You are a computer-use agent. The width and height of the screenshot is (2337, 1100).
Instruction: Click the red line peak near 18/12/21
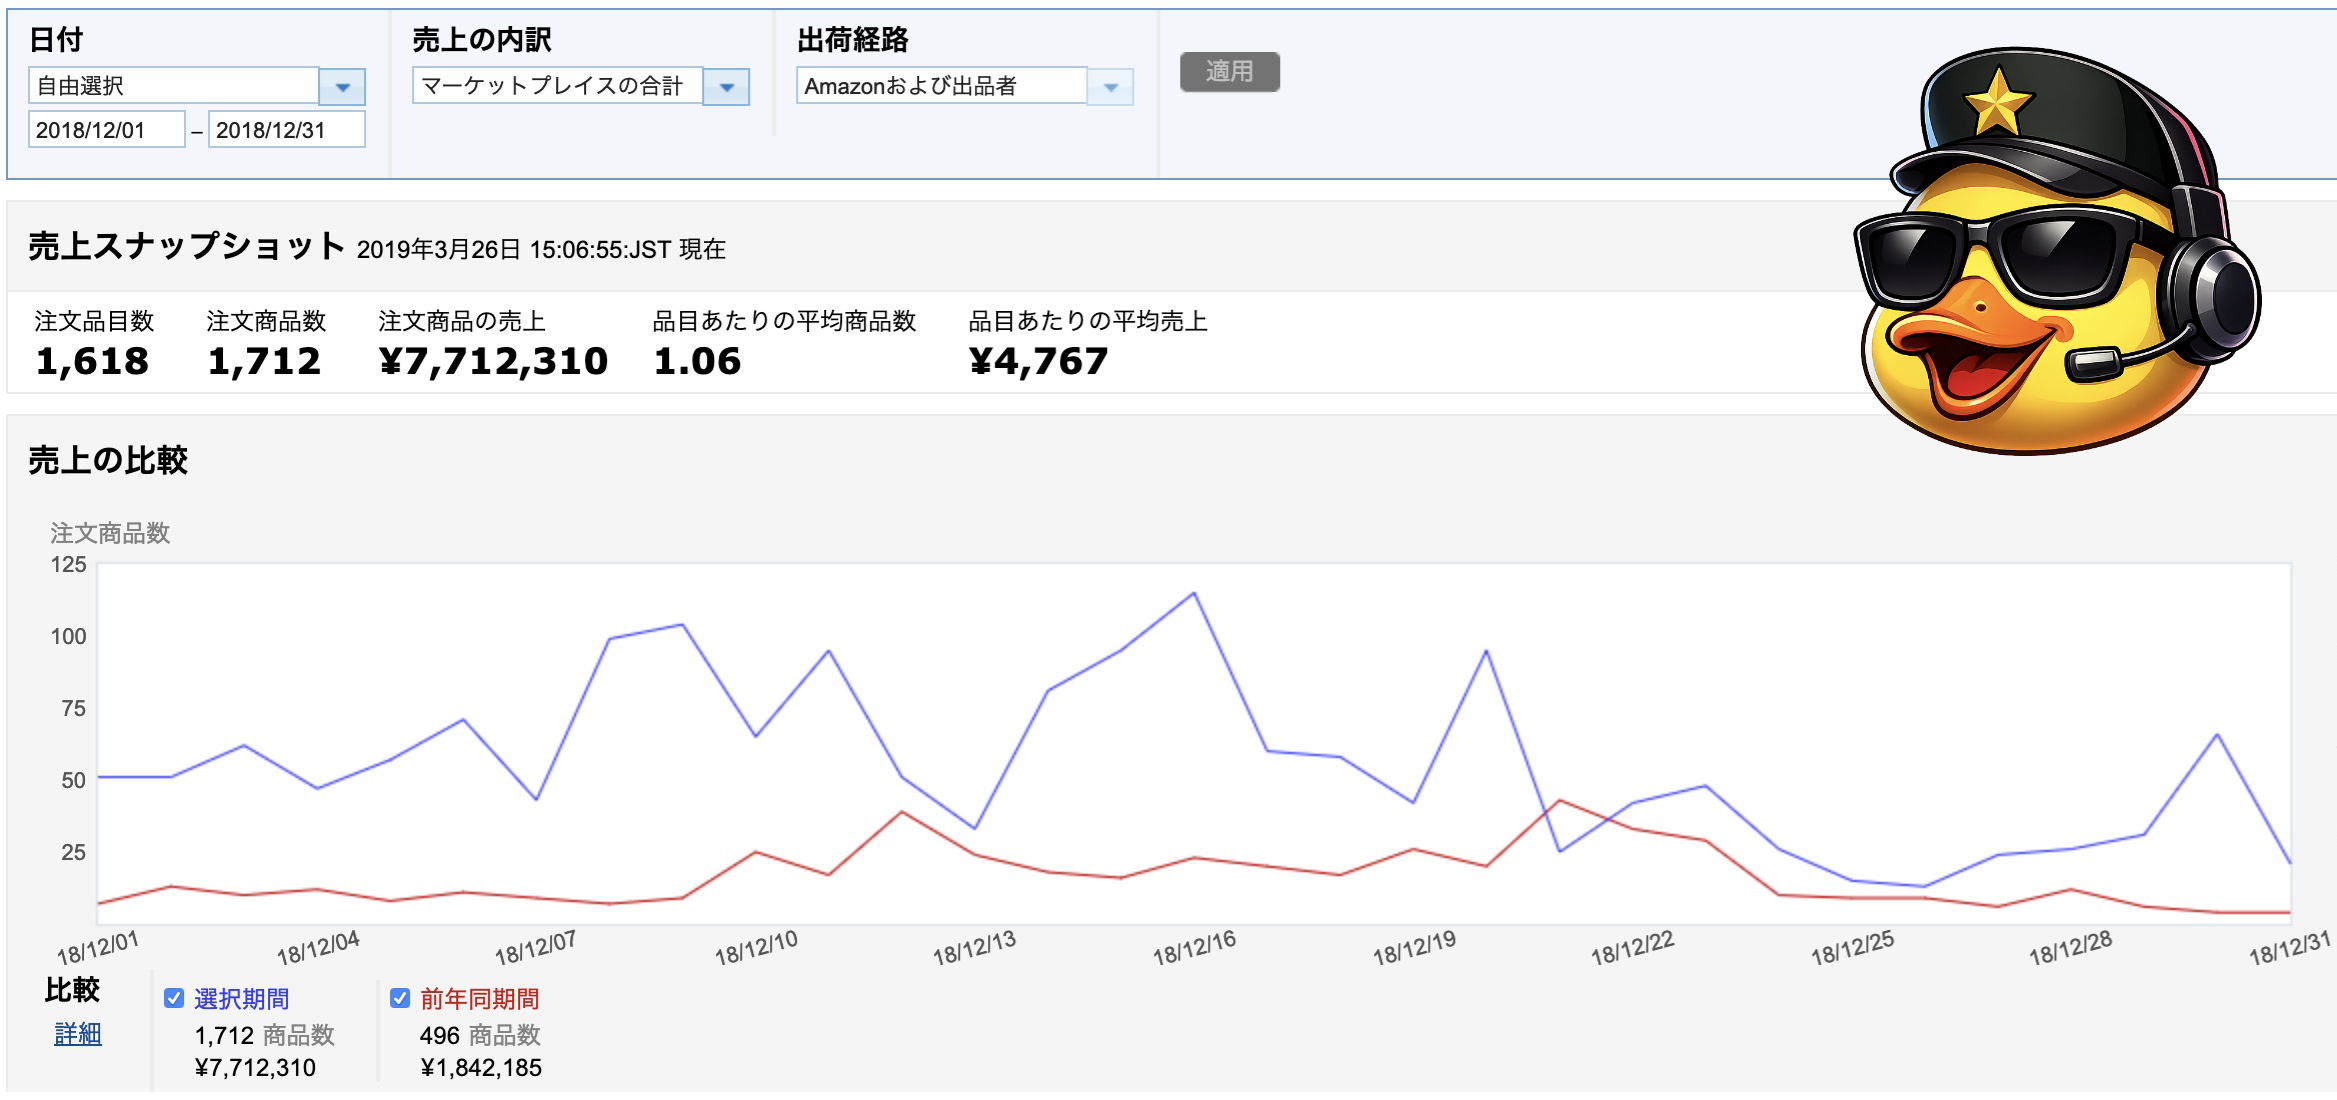1560,801
